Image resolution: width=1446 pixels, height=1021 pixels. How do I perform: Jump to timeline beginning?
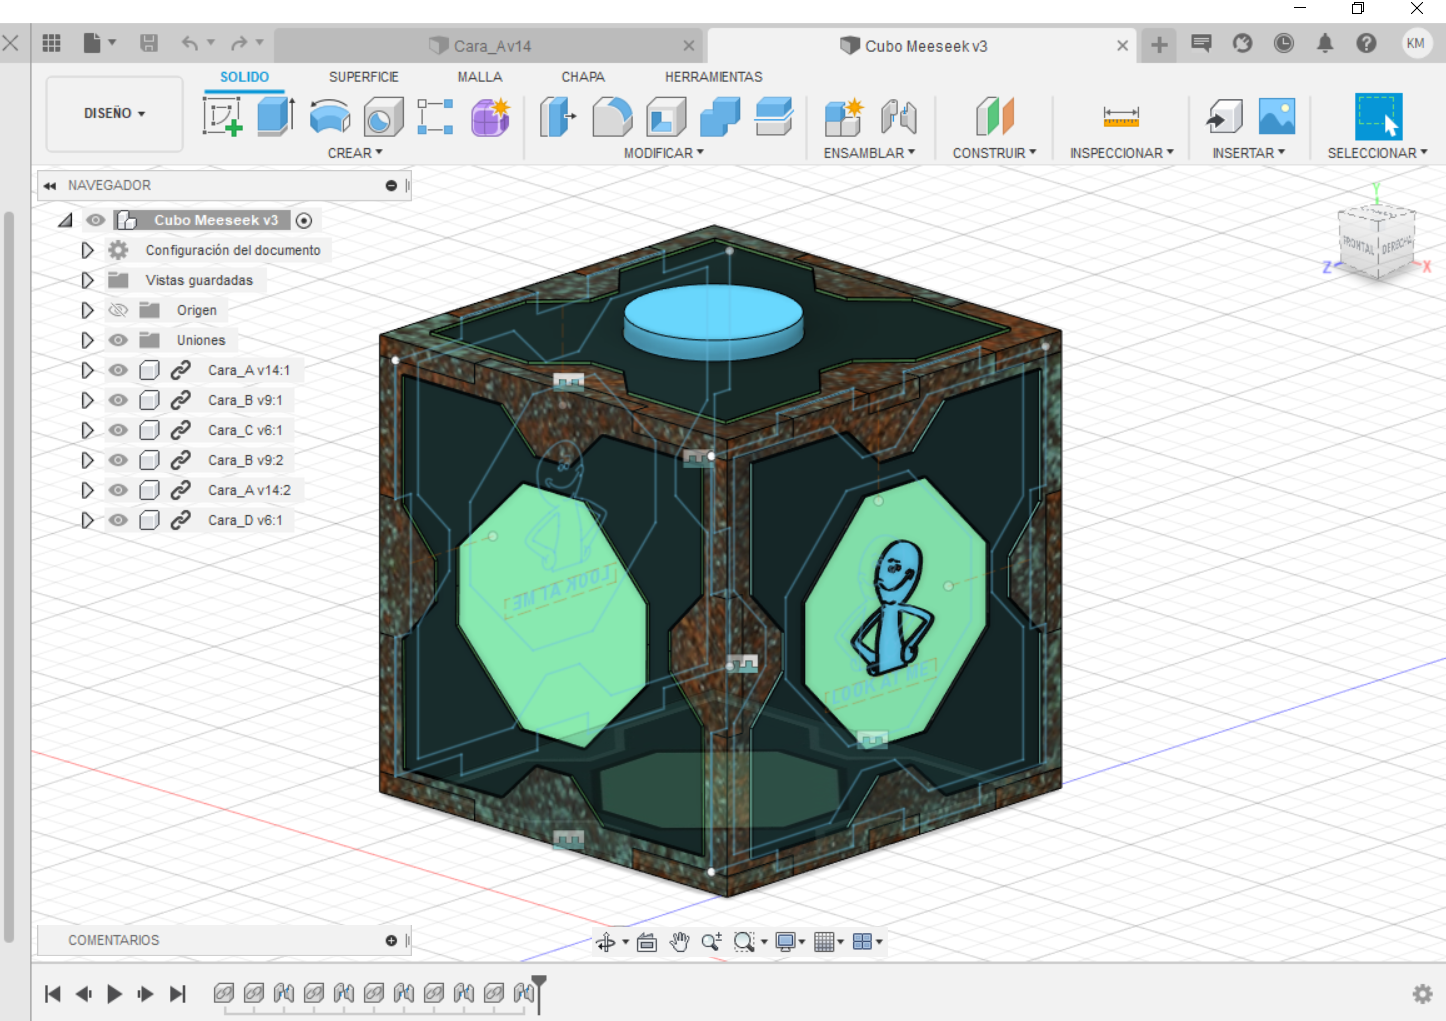(x=53, y=994)
